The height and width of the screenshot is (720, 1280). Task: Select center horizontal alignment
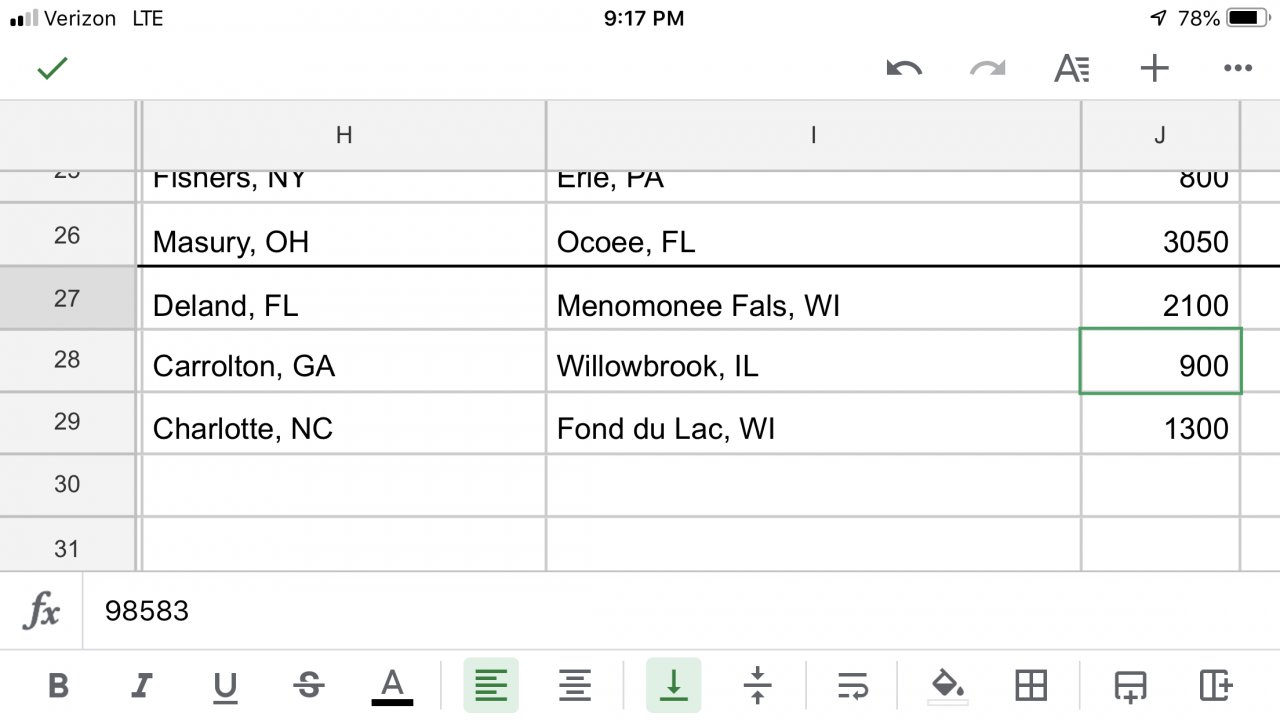(574, 686)
